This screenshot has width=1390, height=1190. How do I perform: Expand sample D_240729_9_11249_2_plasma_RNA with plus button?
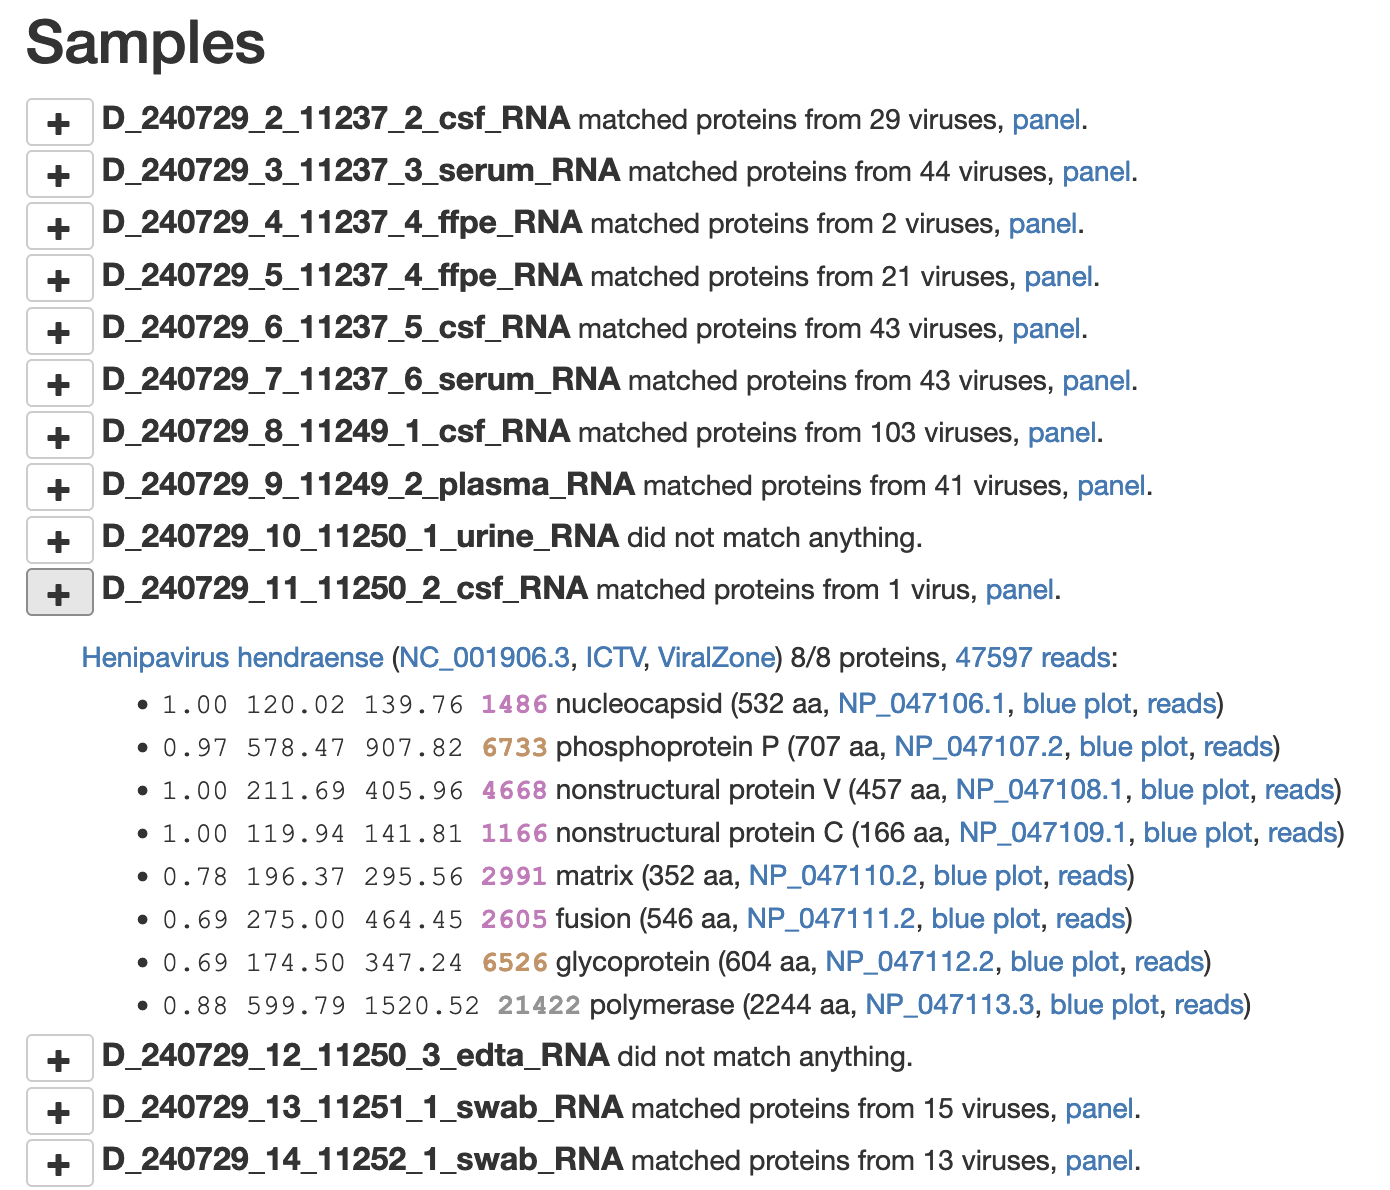click(x=59, y=488)
